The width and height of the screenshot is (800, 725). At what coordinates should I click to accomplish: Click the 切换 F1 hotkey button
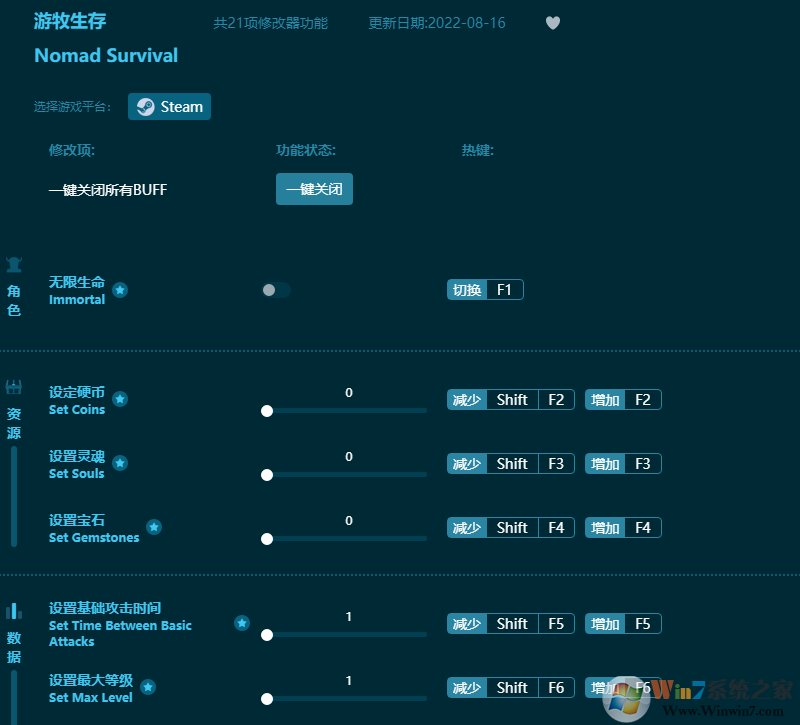click(x=485, y=289)
